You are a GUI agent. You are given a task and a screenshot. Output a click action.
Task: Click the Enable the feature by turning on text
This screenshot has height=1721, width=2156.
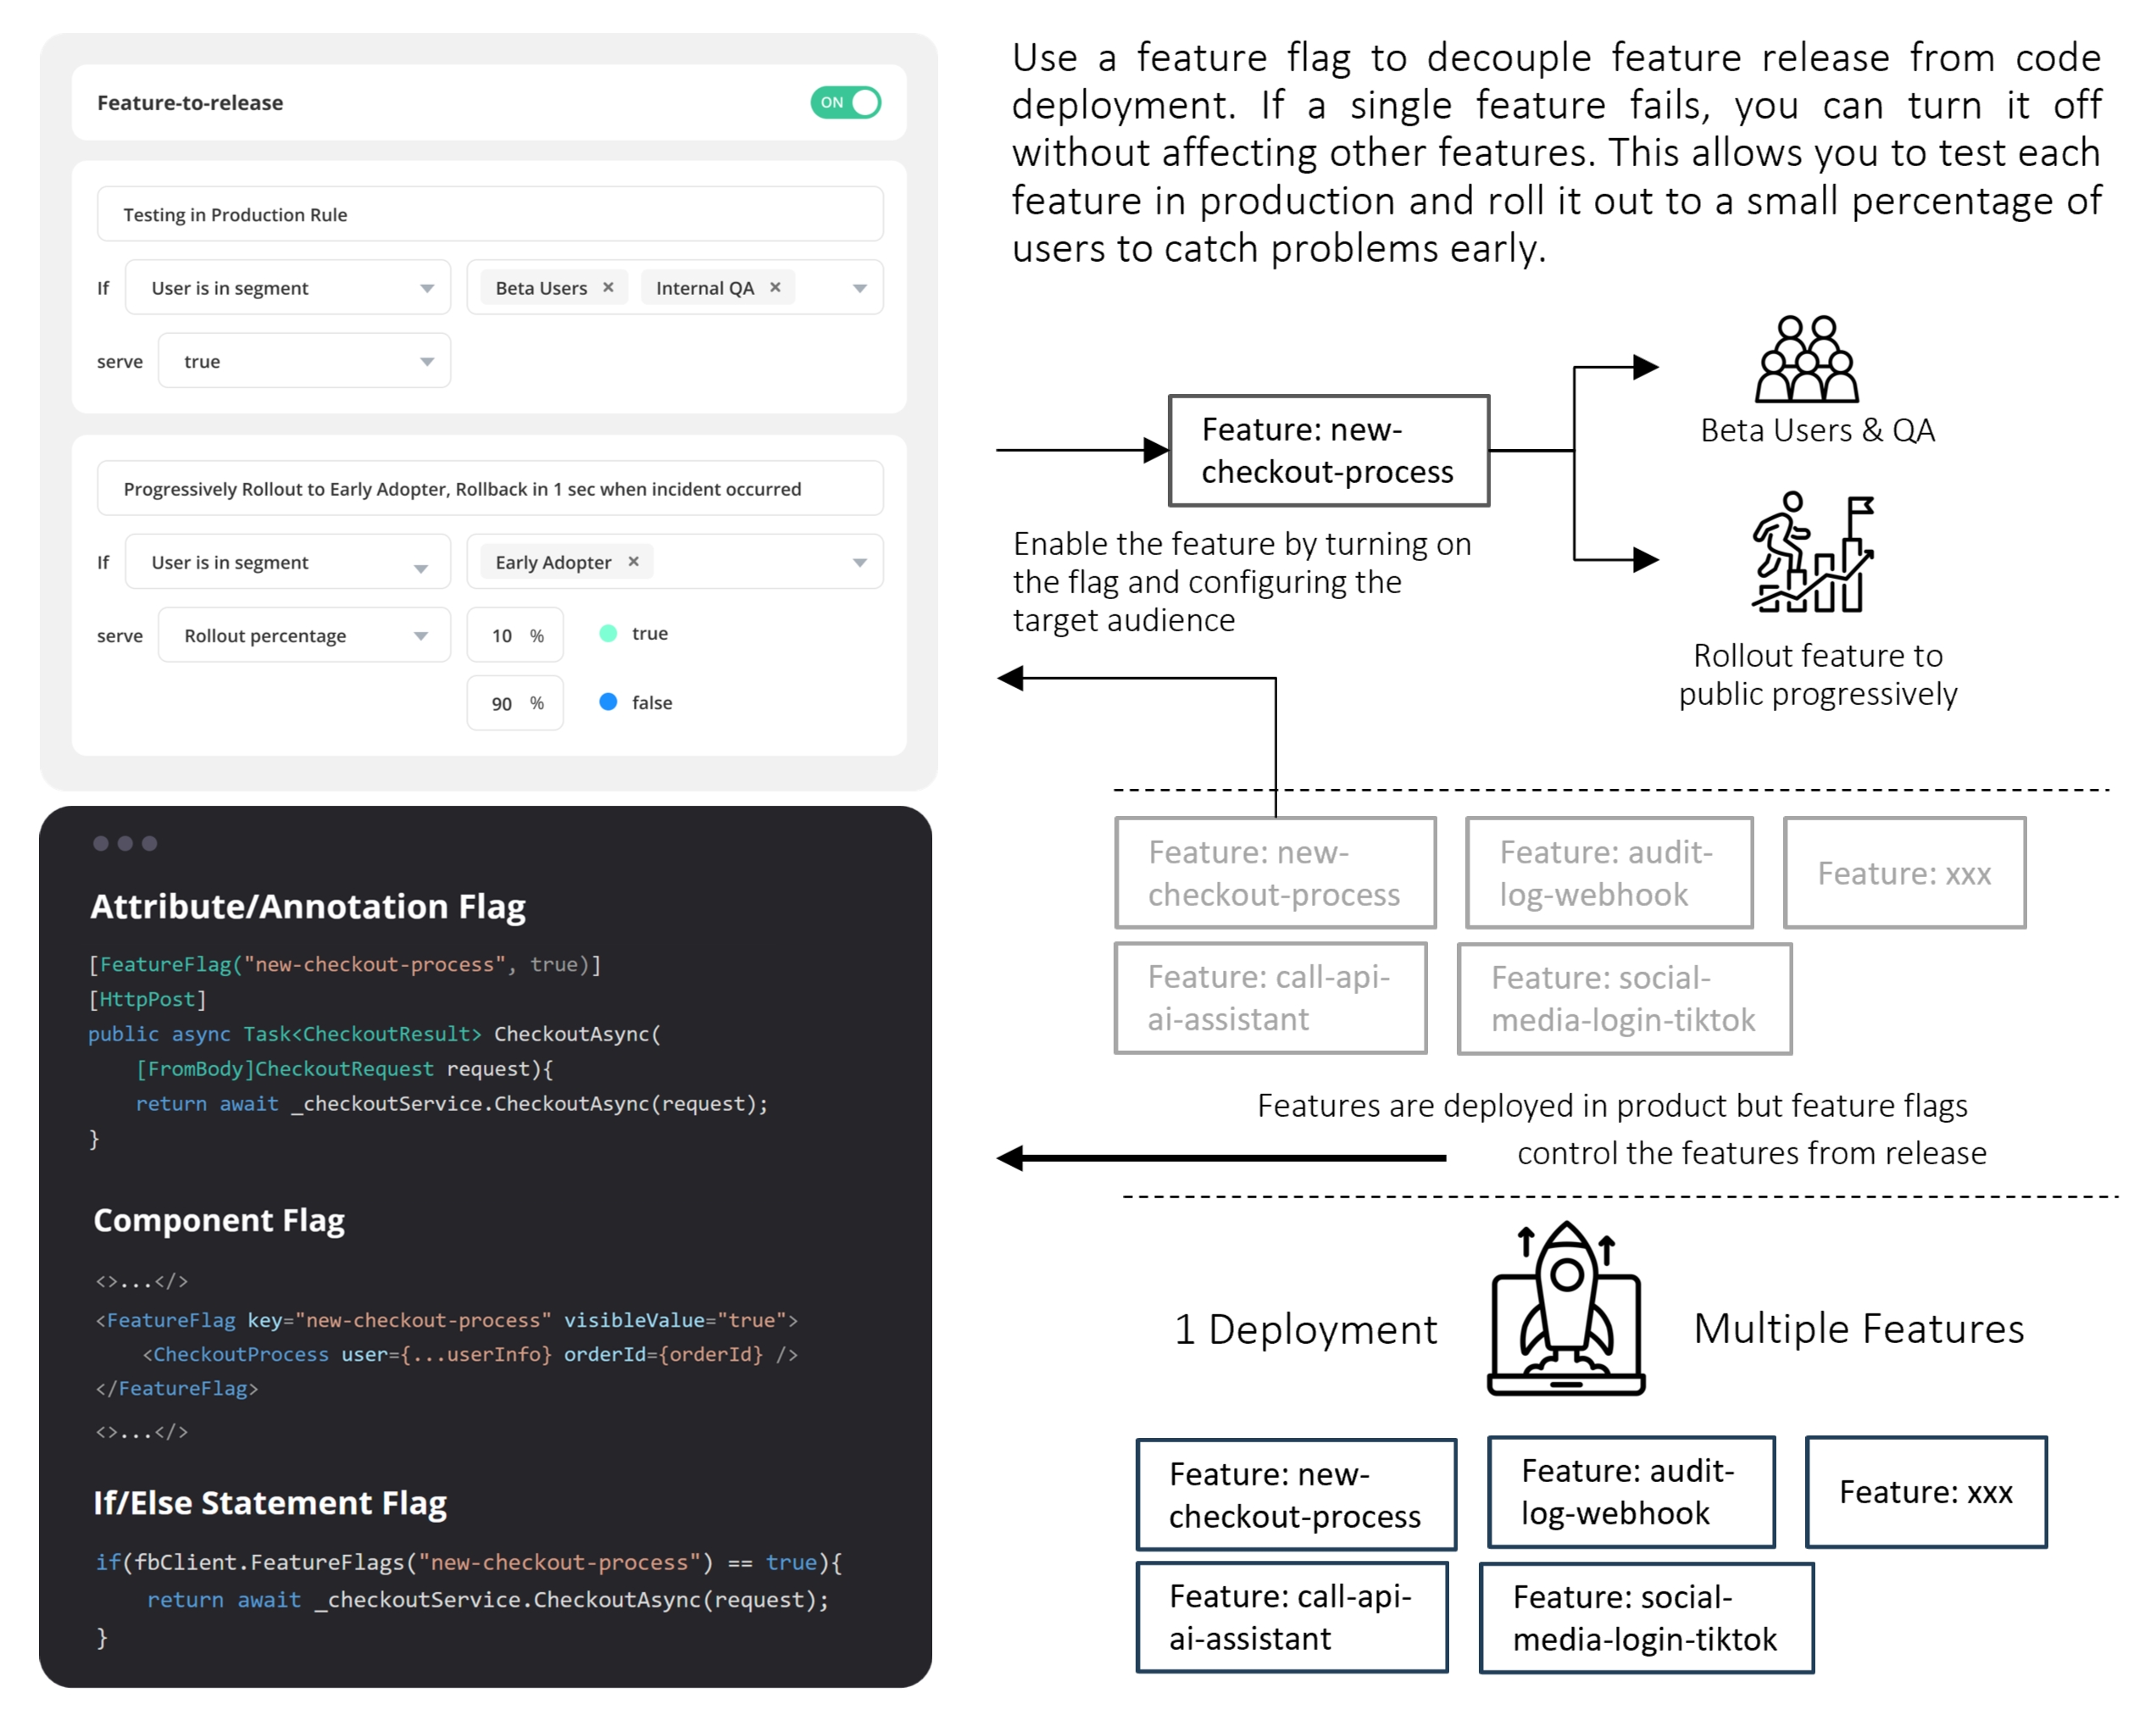pyautogui.click(x=1242, y=543)
